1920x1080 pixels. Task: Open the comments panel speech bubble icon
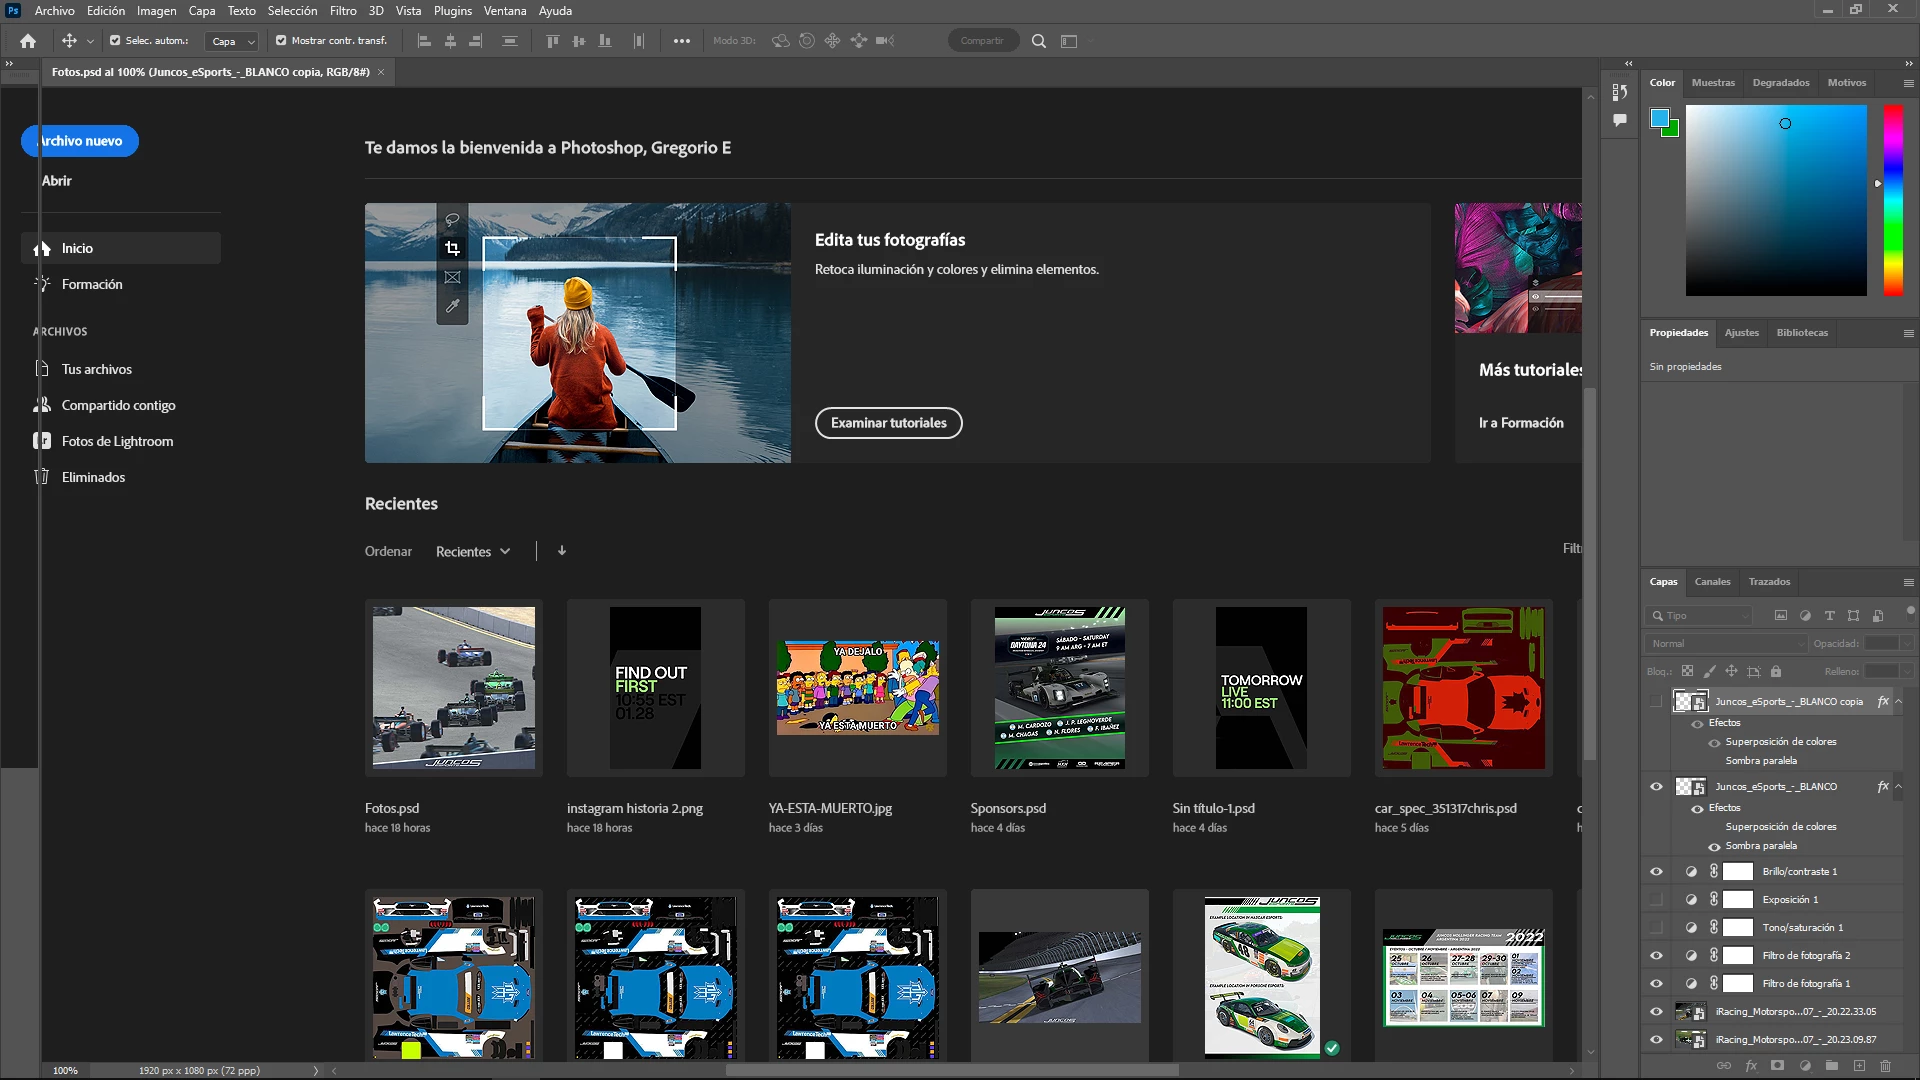[1620, 120]
